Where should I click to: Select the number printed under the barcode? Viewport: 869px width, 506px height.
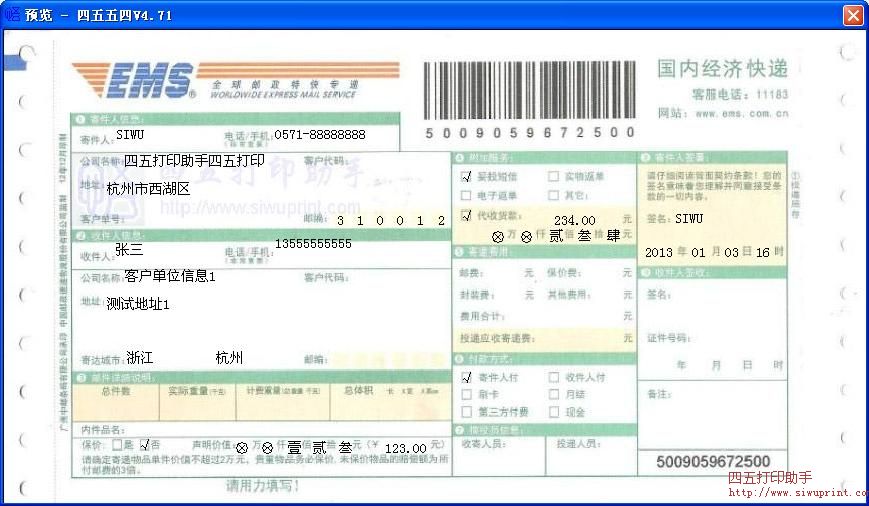[529, 132]
